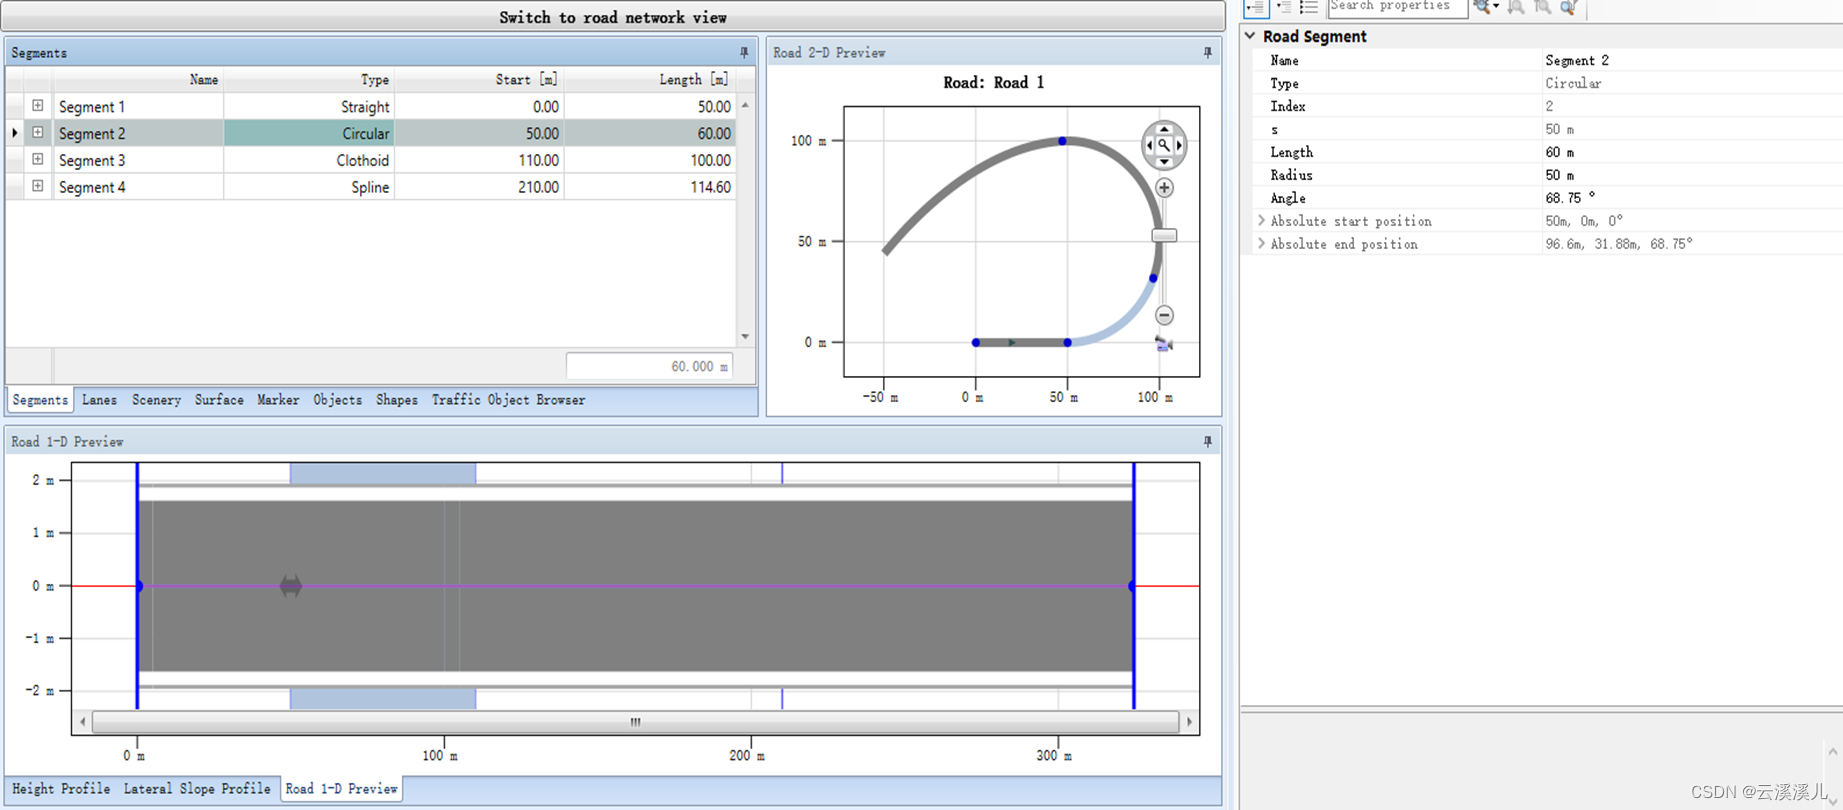The height and width of the screenshot is (810, 1843).
Task: Expand Absolute start position property
Action: click(x=1261, y=221)
